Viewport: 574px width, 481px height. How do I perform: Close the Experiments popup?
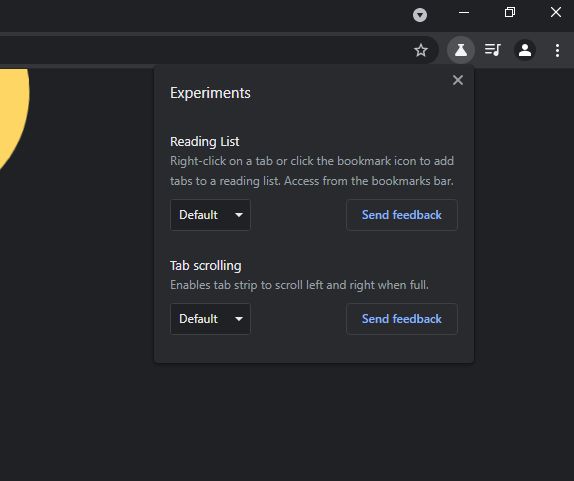[x=458, y=80]
